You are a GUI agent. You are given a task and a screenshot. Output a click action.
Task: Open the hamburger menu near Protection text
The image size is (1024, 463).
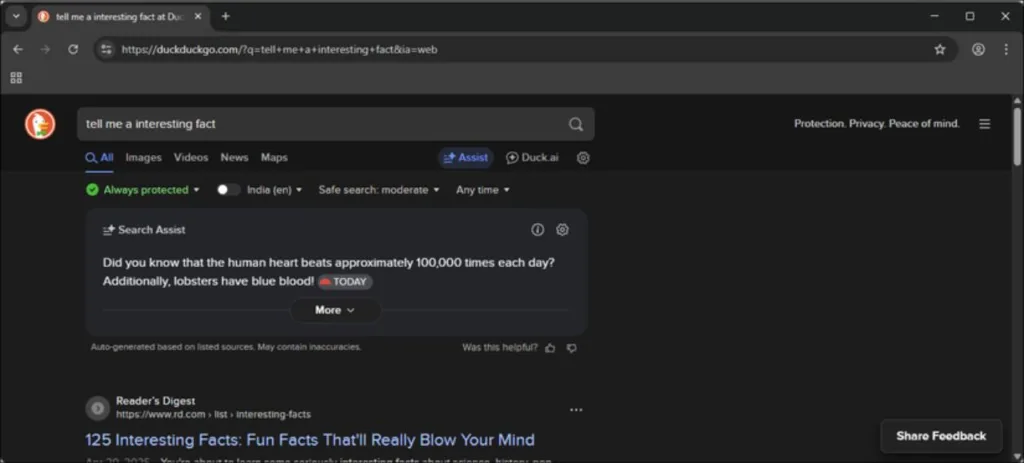pos(985,124)
